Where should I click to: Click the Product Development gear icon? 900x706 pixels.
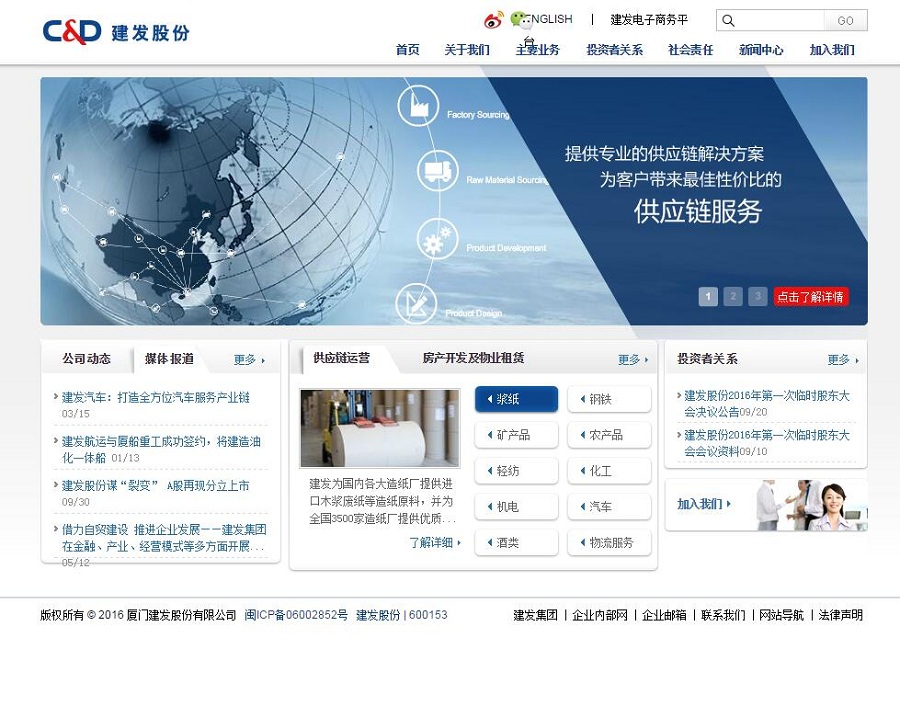pos(437,239)
